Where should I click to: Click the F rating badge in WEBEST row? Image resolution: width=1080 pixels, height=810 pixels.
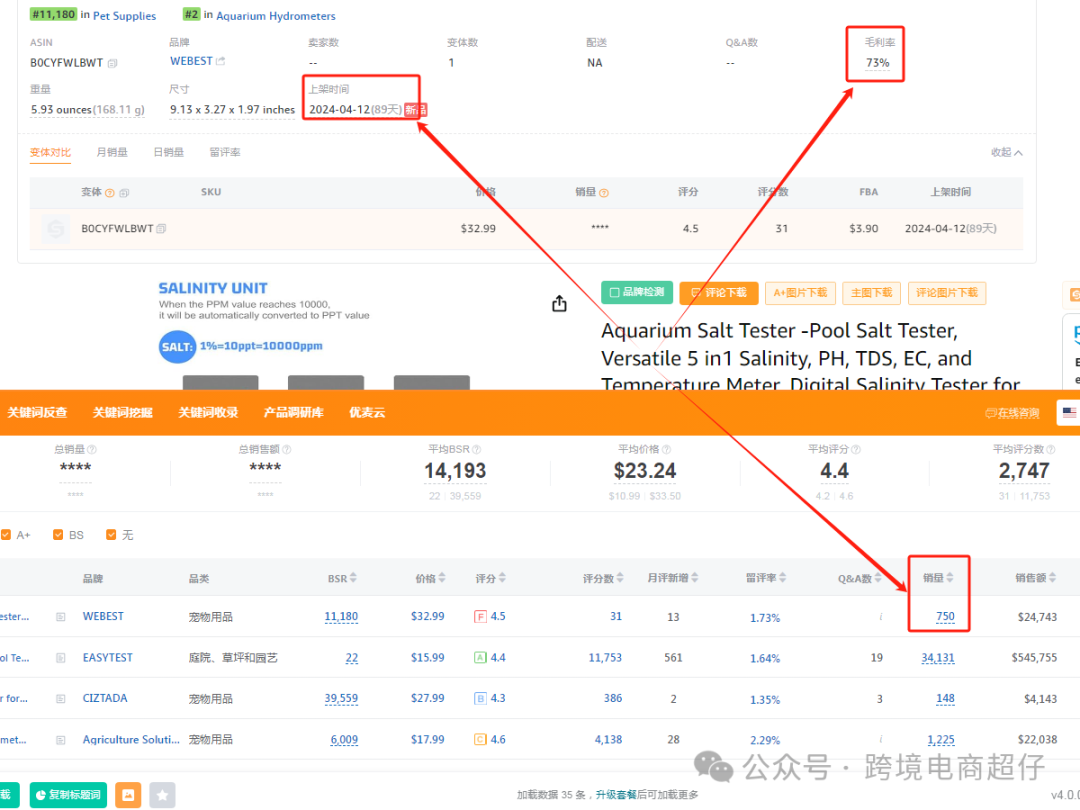click(x=480, y=617)
